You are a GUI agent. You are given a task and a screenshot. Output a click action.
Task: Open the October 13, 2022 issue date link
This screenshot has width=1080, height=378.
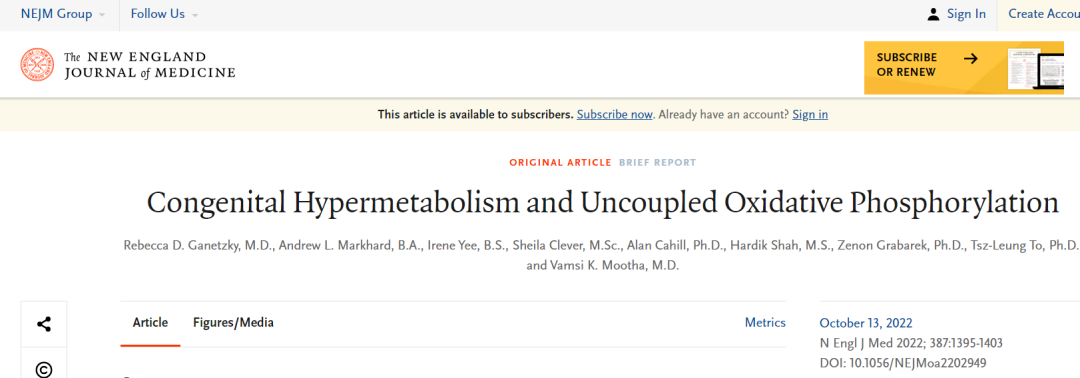tap(866, 324)
